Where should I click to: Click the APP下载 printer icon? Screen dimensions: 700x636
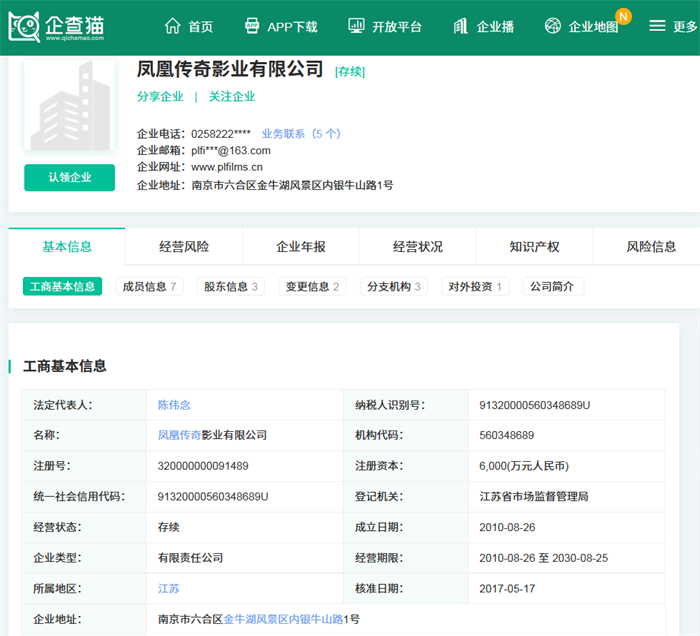(x=252, y=26)
